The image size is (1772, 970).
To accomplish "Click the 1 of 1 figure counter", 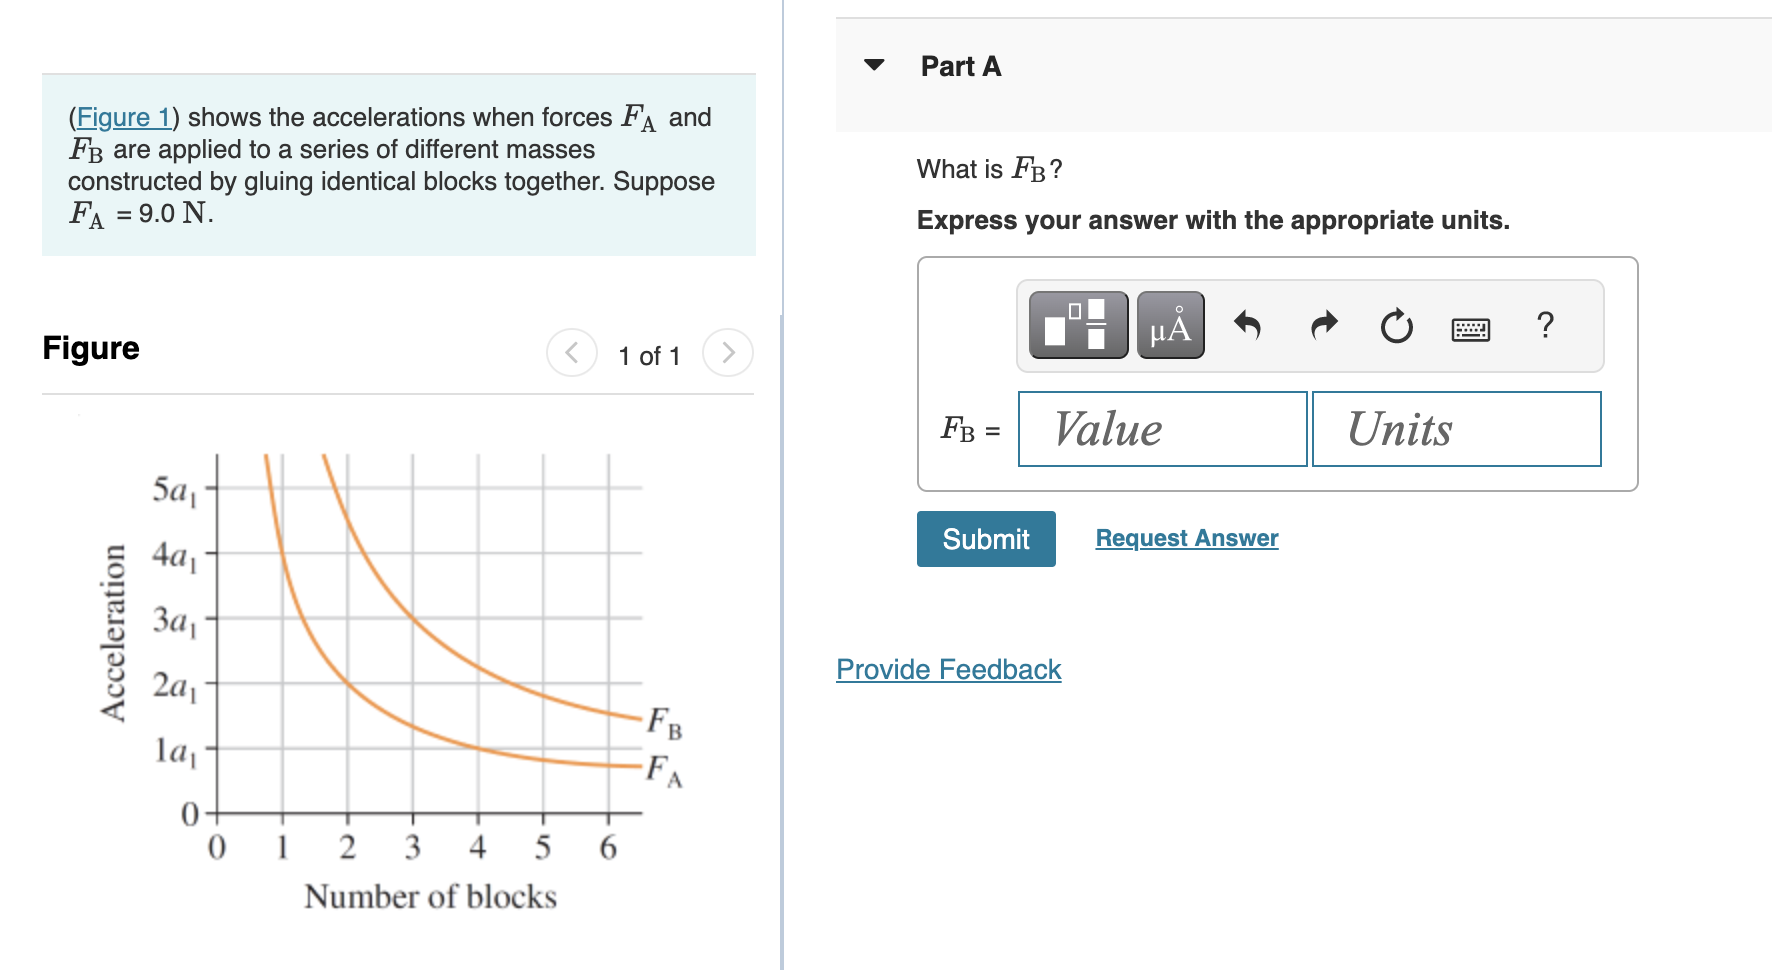I will 649,356.
